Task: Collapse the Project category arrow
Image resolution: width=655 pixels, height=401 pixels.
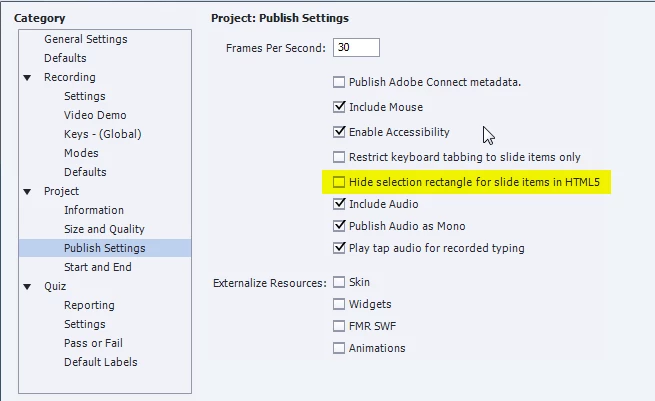Action: [x=28, y=192]
